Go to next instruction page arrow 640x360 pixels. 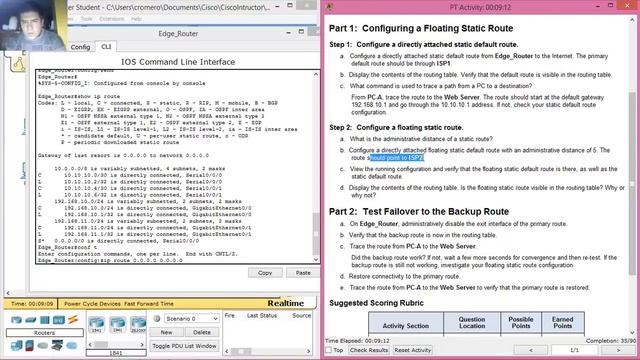618,350
